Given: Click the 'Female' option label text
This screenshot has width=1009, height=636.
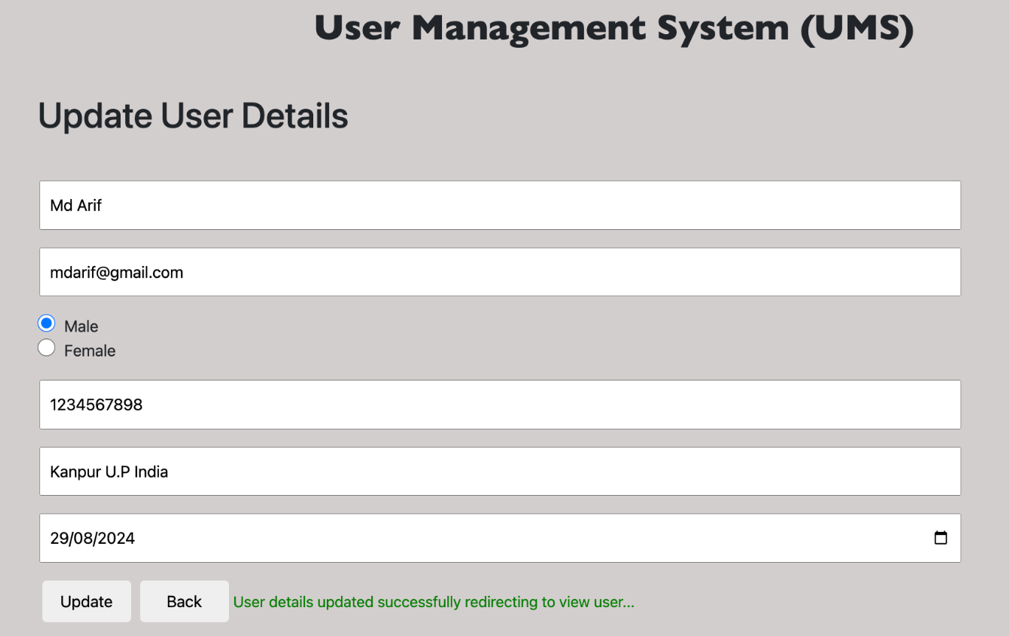Looking at the screenshot, I should 90,351.
